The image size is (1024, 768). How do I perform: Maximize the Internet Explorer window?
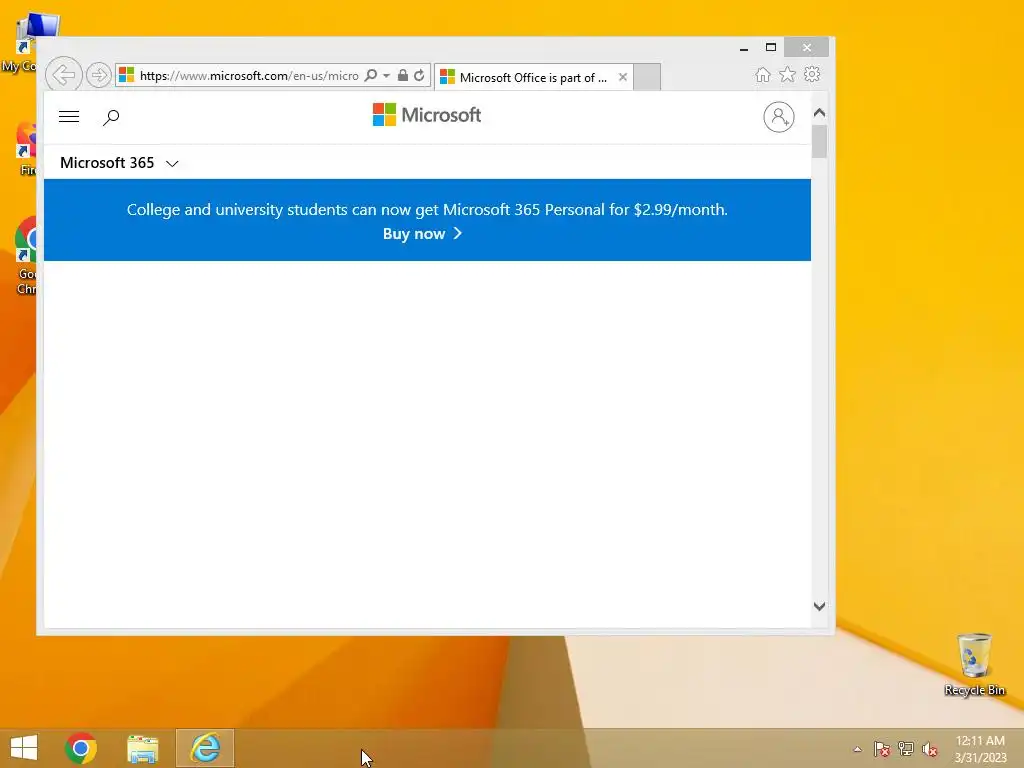[771, 48]
